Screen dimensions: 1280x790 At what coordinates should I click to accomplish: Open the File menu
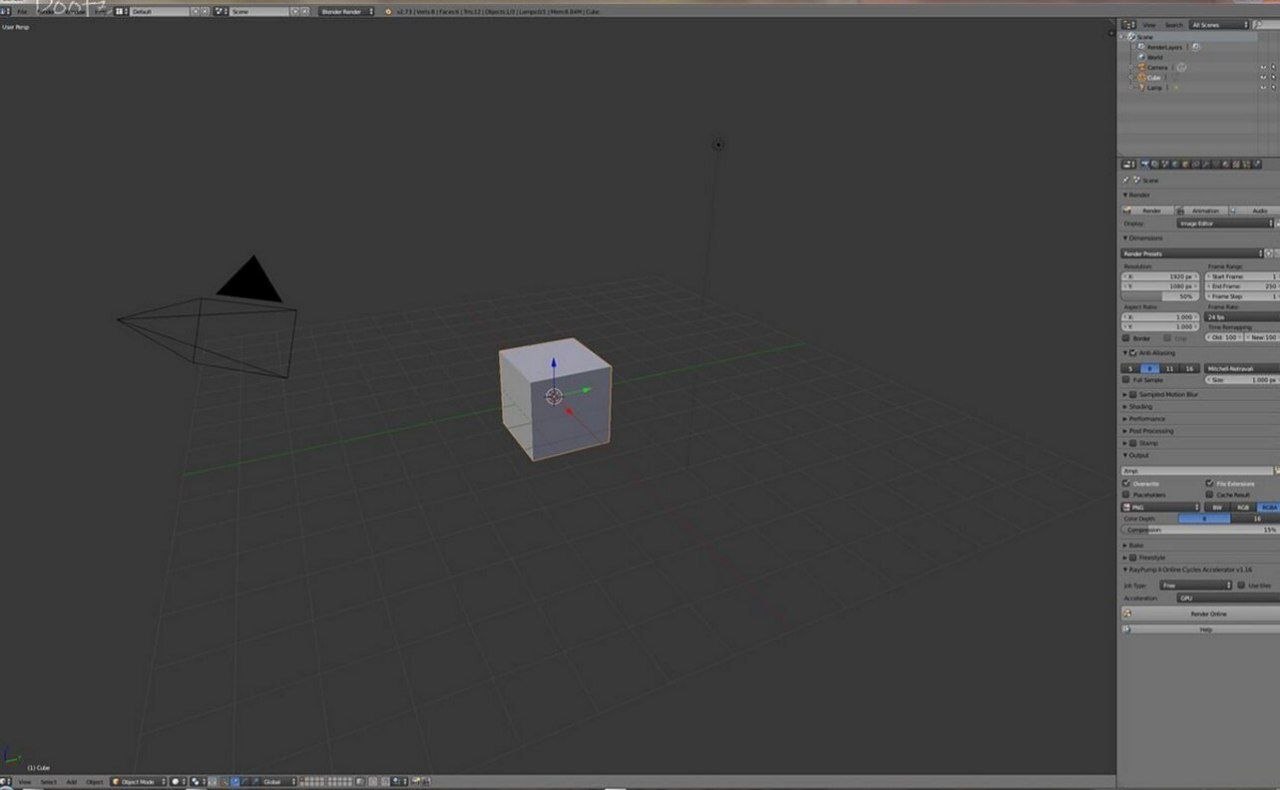(x=22, y=11)
